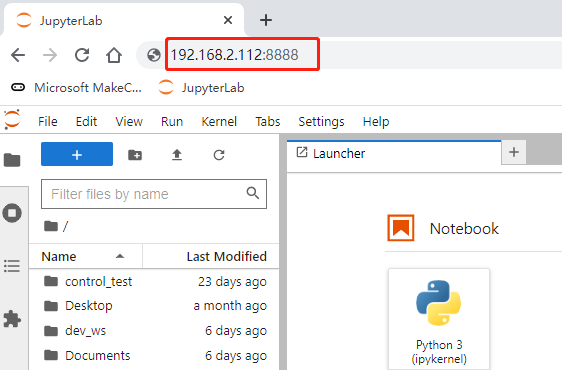Close the JupyterLab browser tab
562x370 pixels.
click(x=228, y=20)
